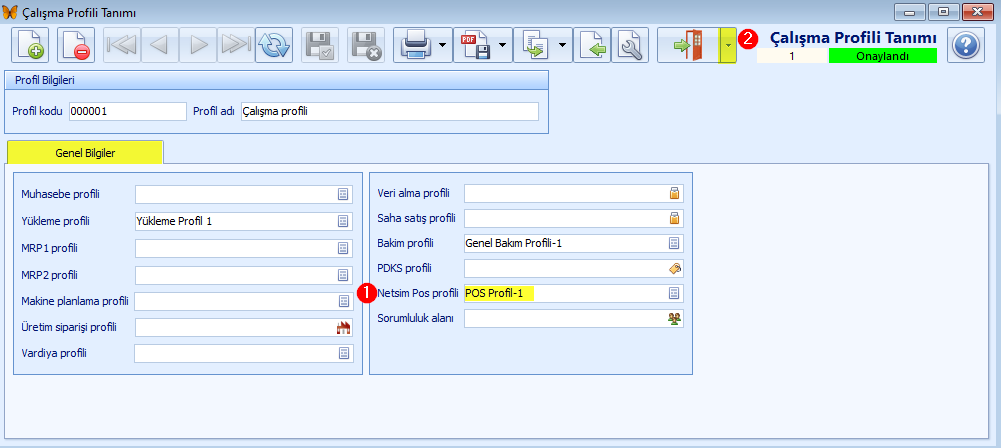Expand the printer dropdown arrow

point(442,46)
